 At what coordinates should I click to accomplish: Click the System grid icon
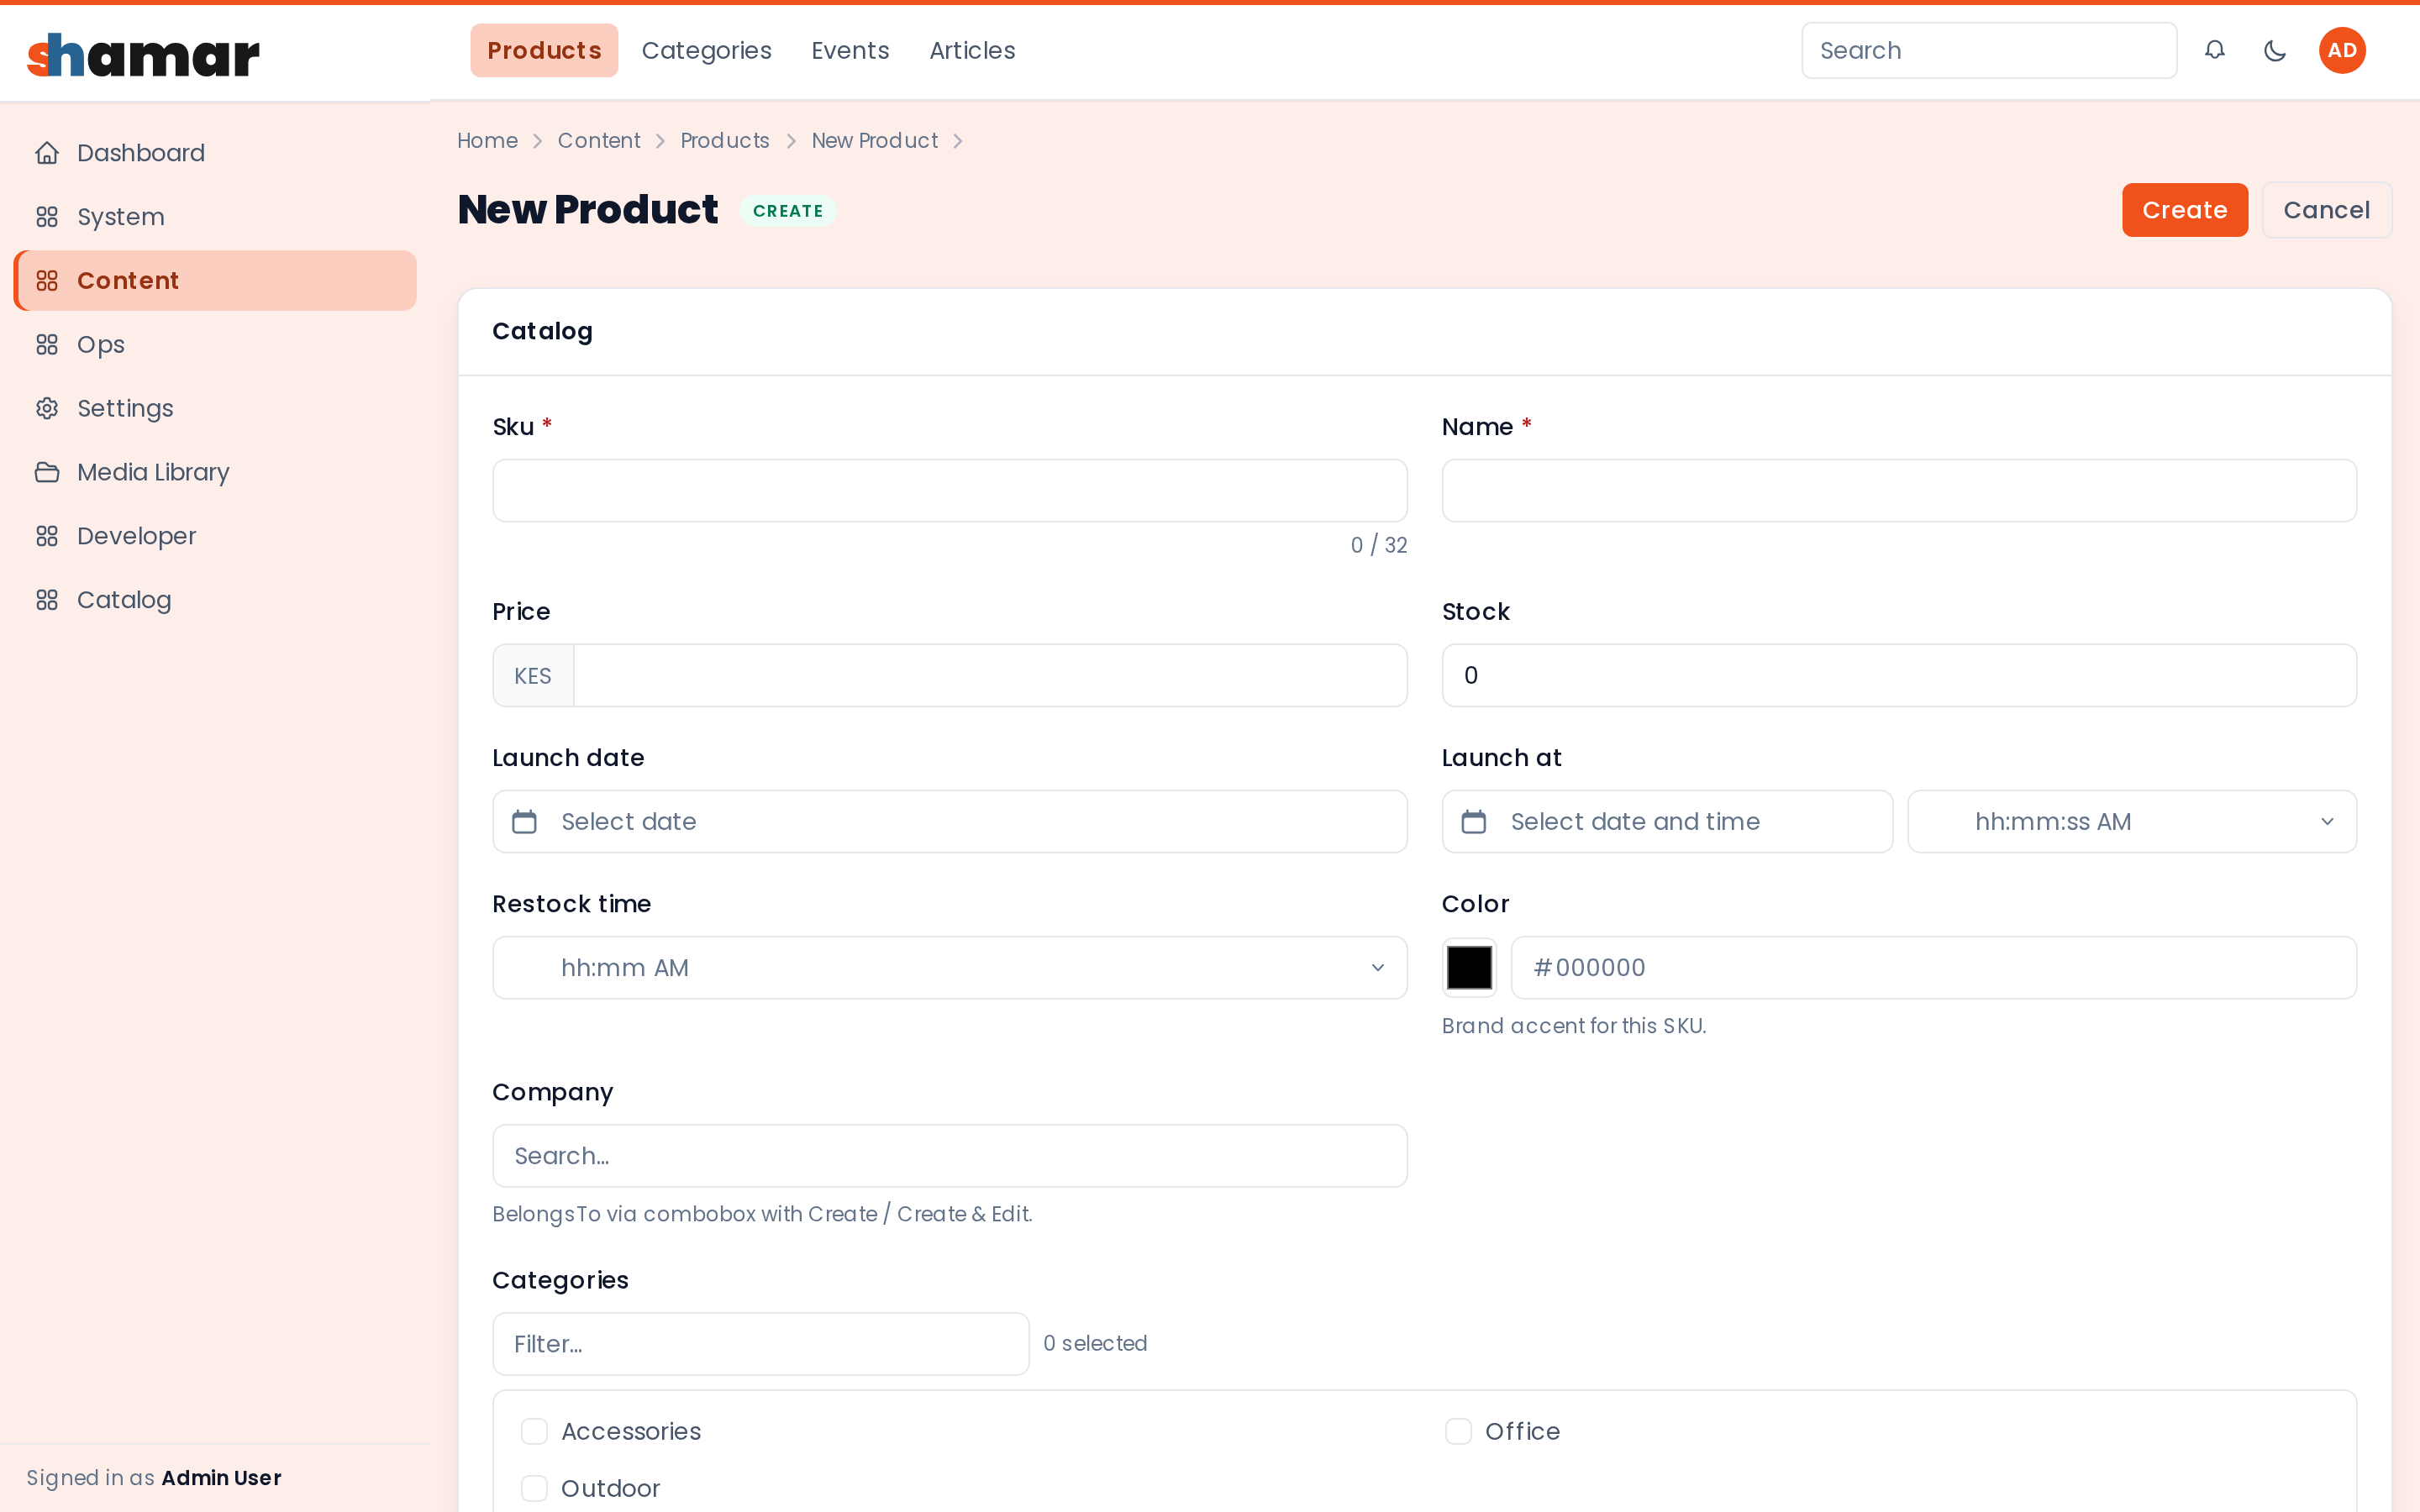tap(47, 217)
